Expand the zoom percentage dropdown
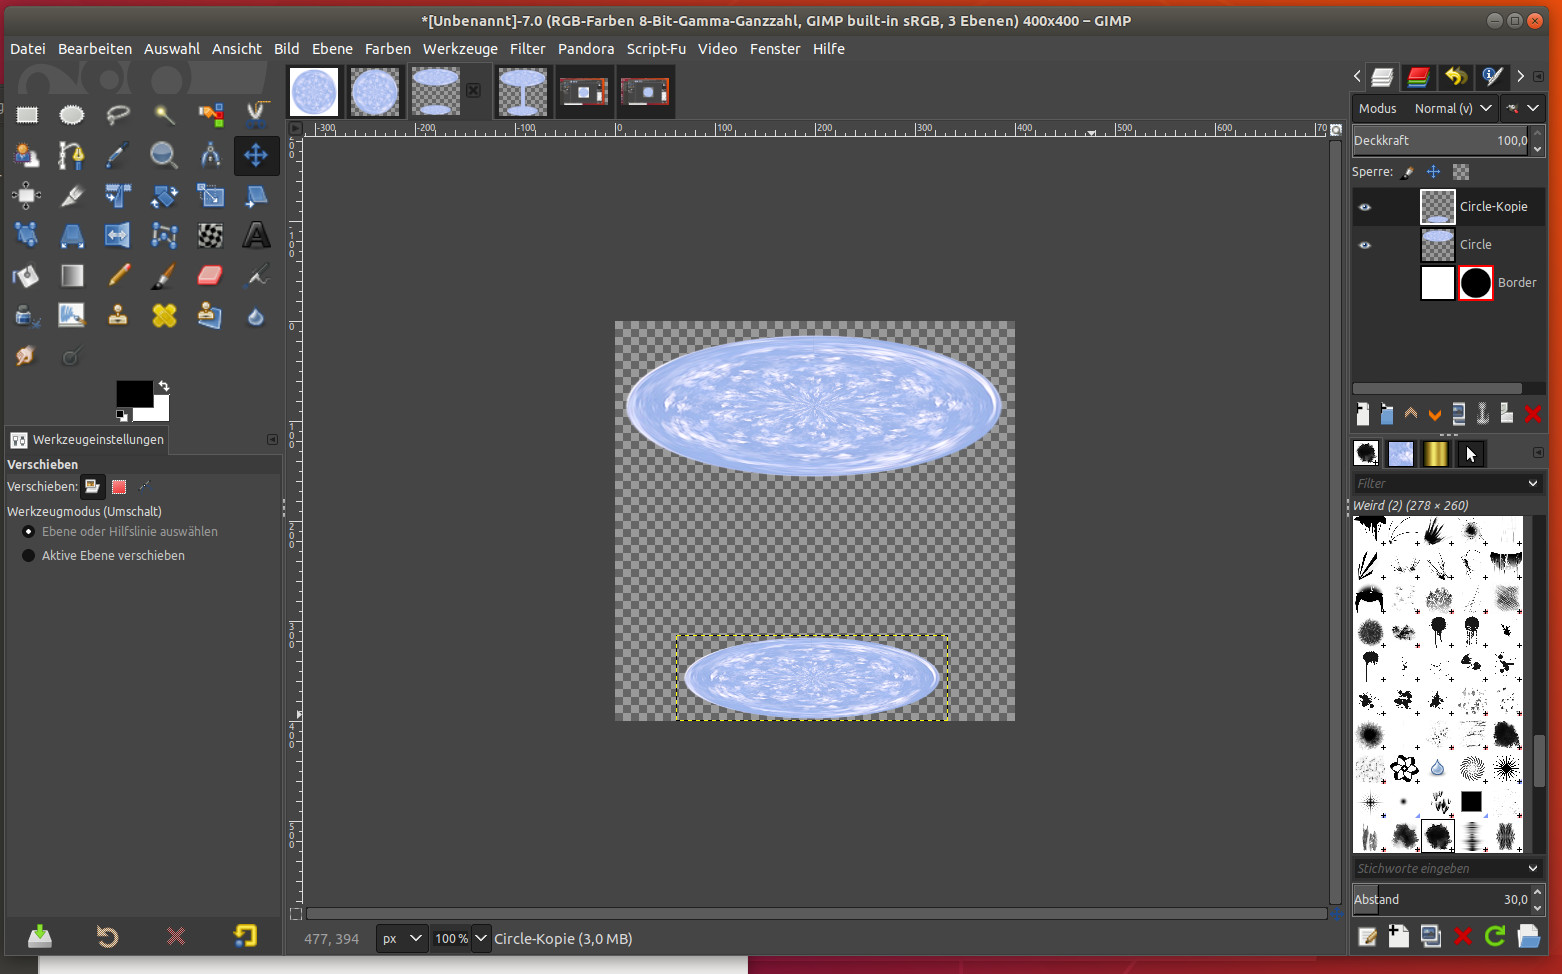The image size is (1562, 974). coord(481,938)
